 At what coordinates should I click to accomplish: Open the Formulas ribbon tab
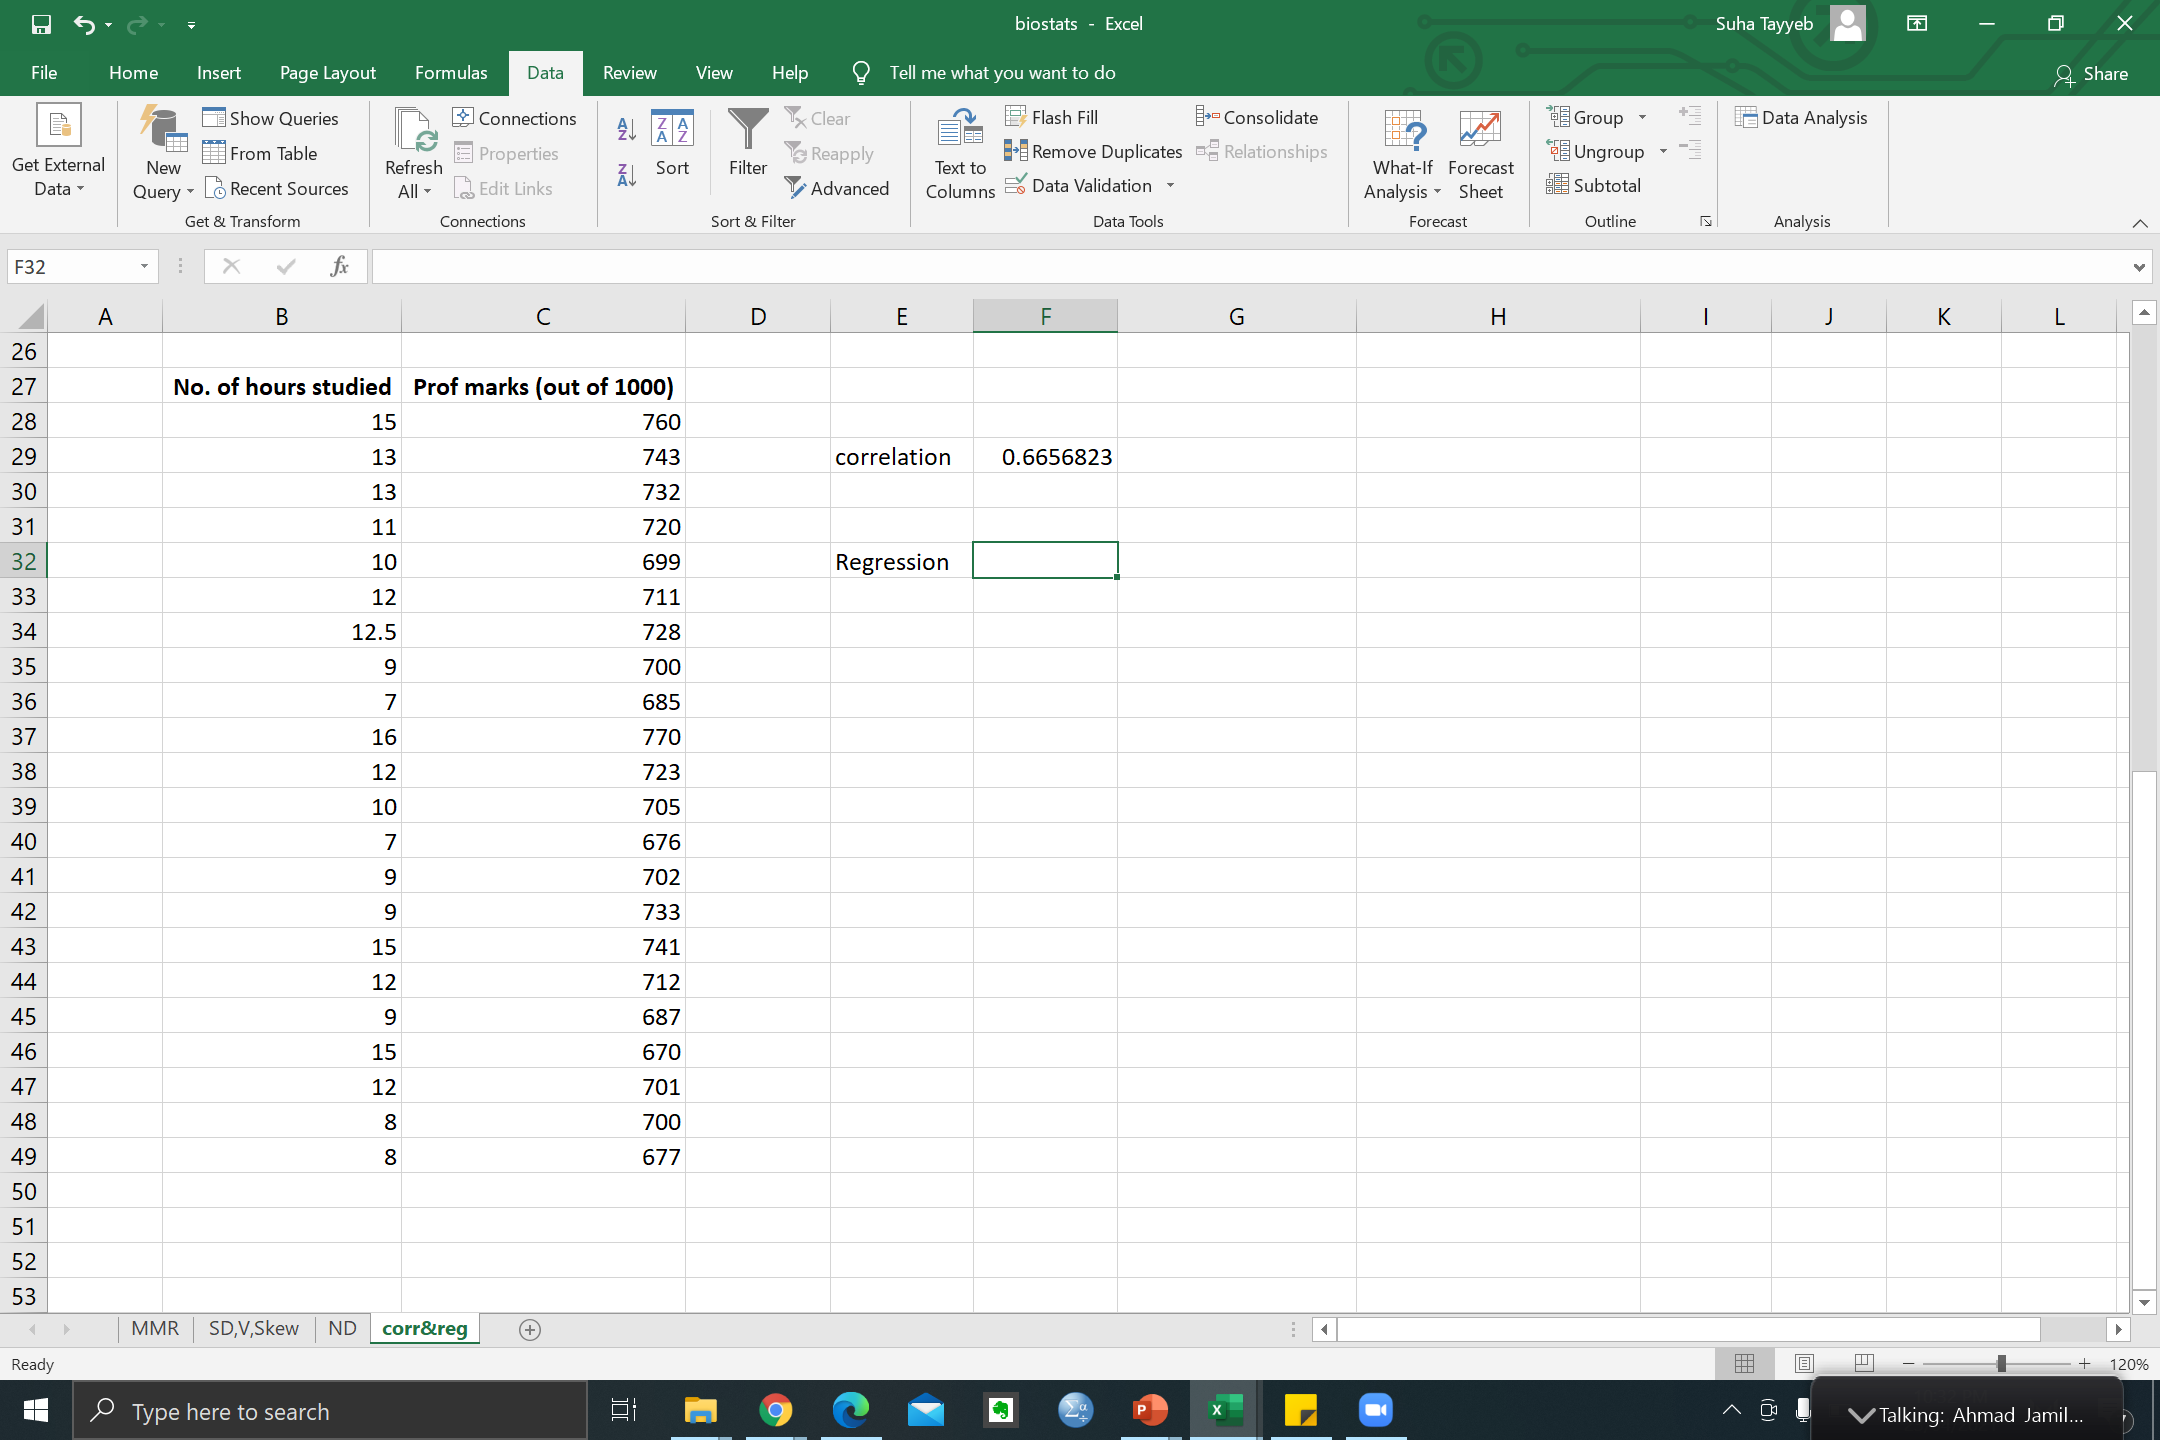point(451,73)
